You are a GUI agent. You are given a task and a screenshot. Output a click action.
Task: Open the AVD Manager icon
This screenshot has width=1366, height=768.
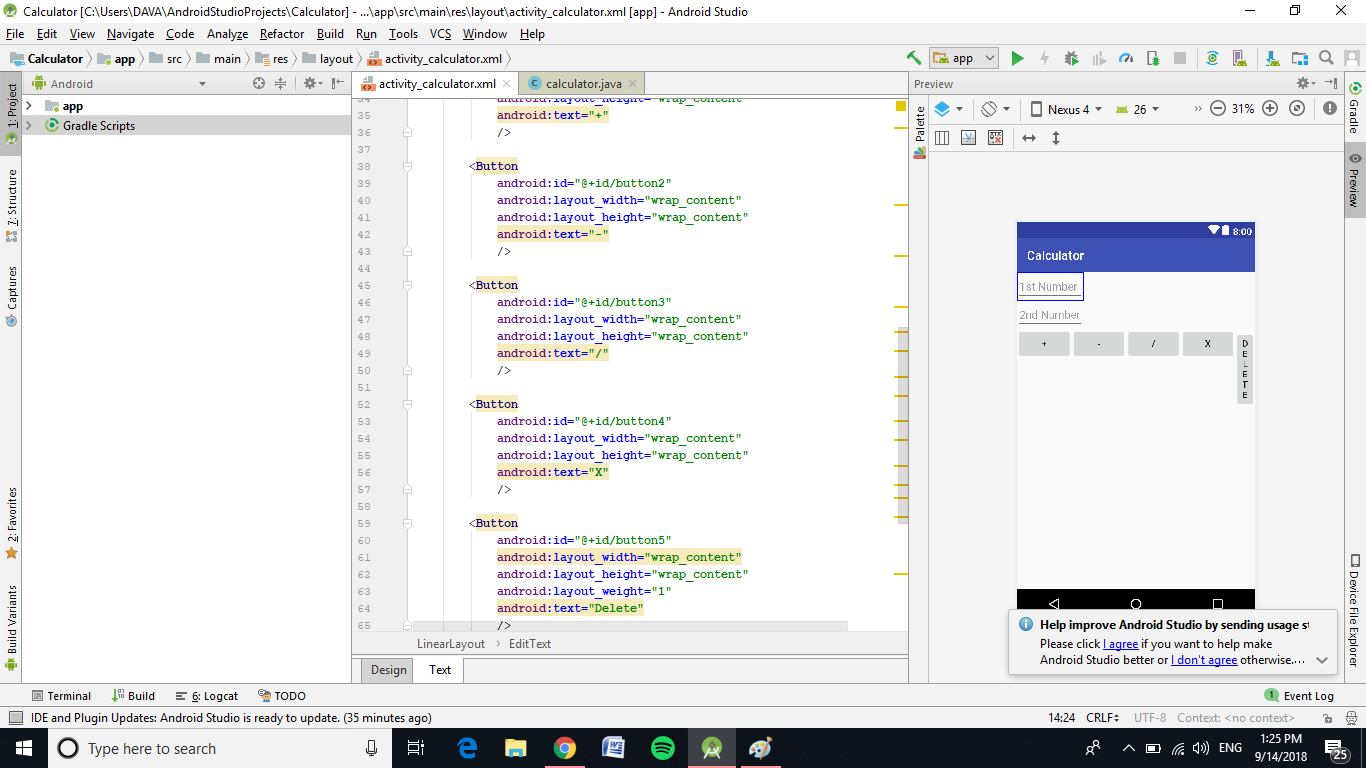[x=1242, y=58]
